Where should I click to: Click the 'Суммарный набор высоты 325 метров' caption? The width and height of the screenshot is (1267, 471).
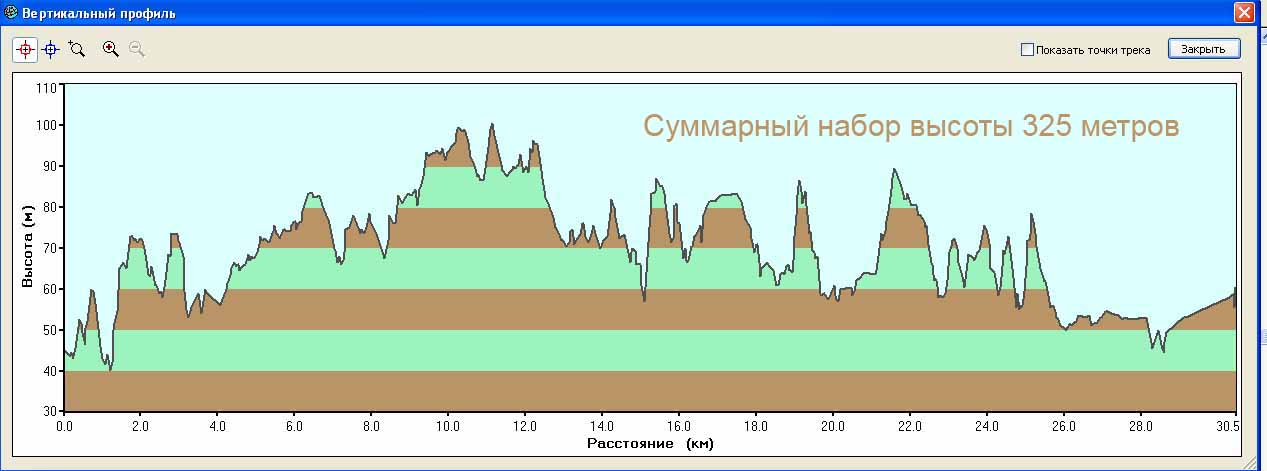coord(911,127)
